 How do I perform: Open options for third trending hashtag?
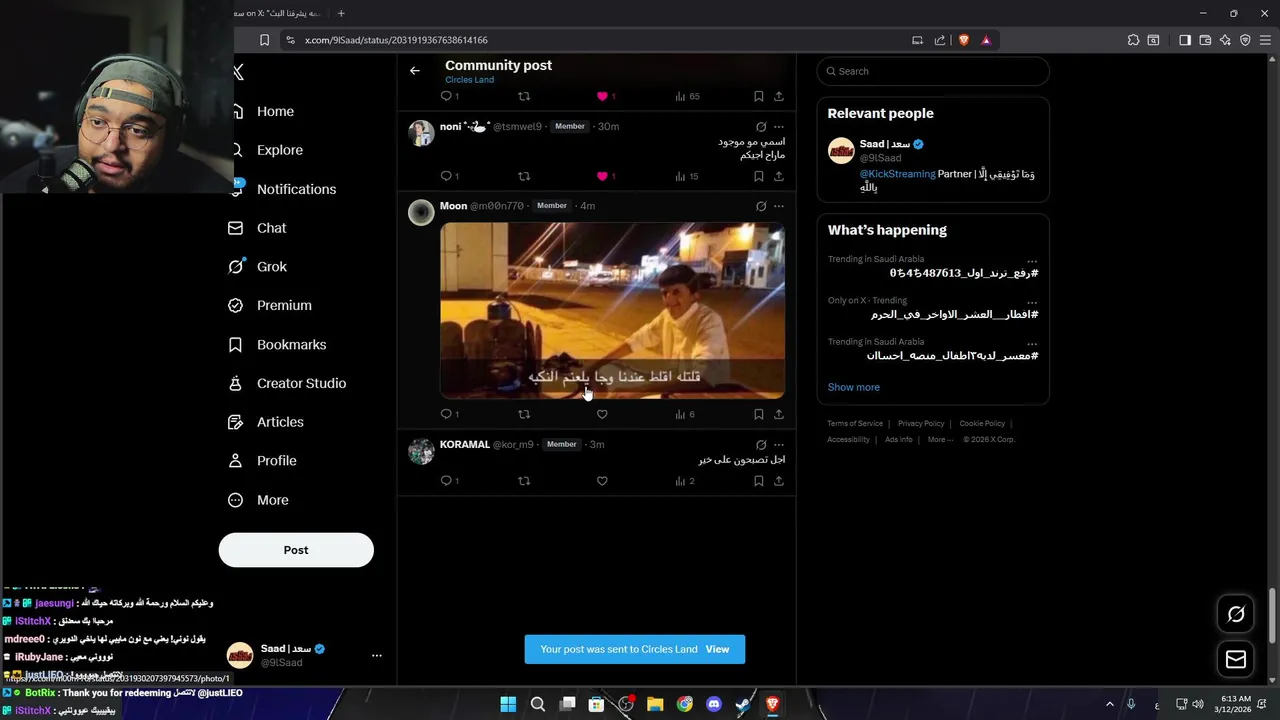(x=1032, y=342)
